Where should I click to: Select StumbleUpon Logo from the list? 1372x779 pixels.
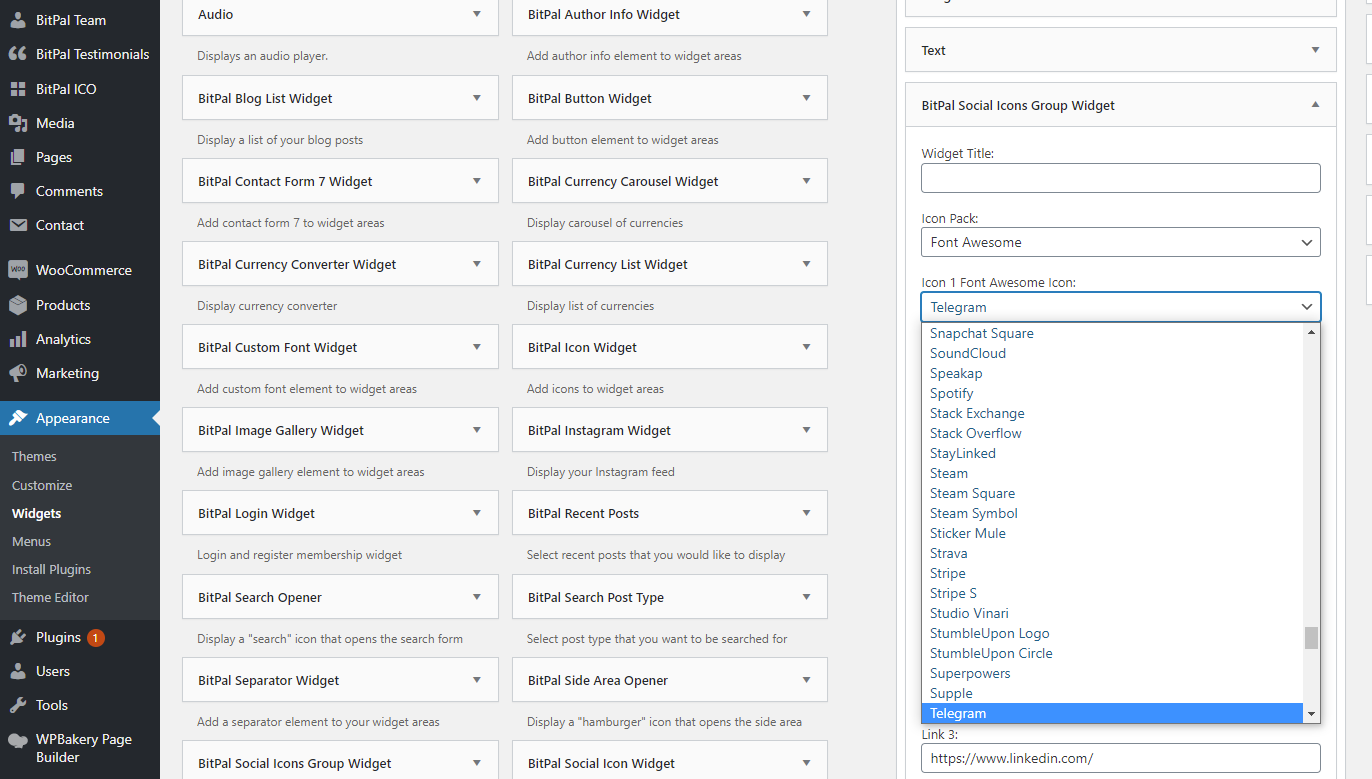[1112, 633]
